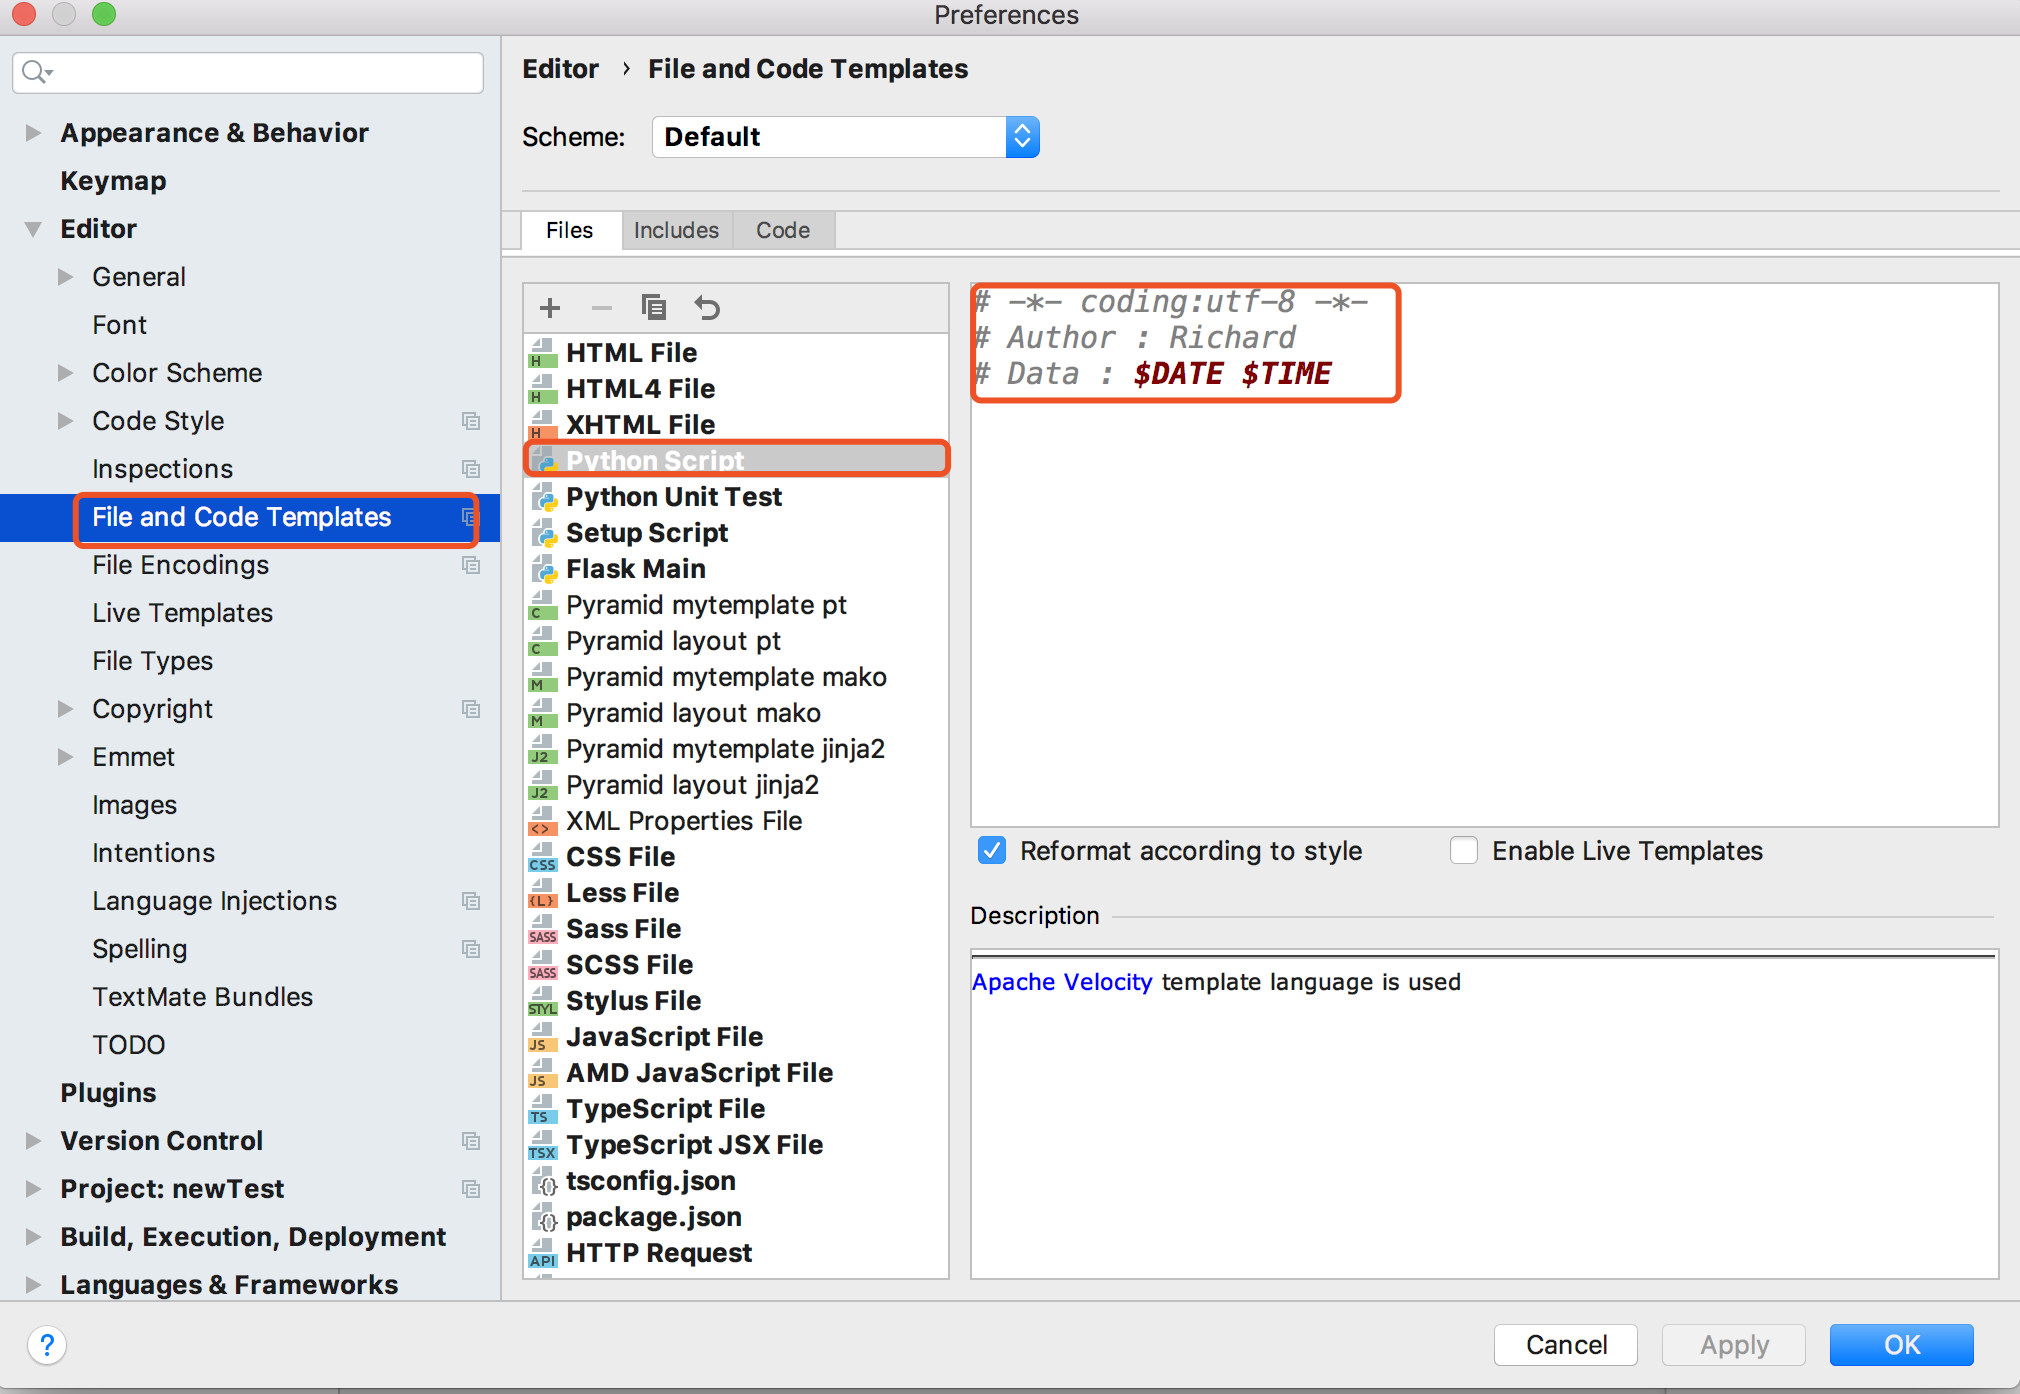Uncheck Reformat according to style
Viewport: 2020px width, 1394px height.
pos(991,851)
